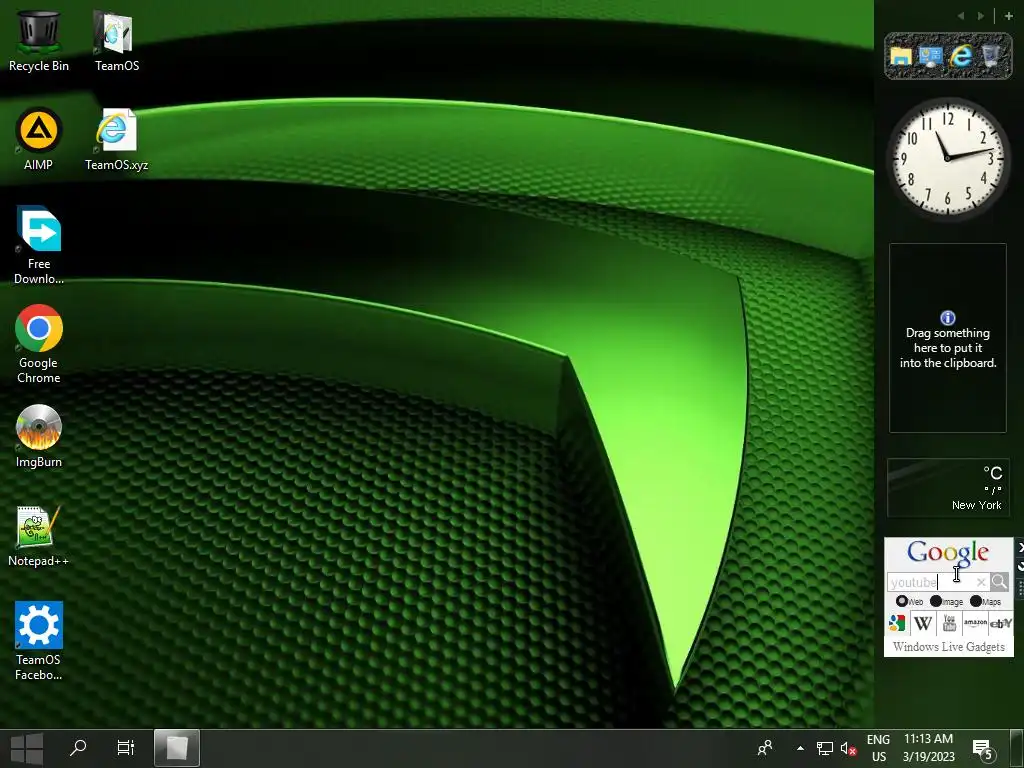Screen dimensions: 1024x768
Task: Open File Explorer in the sidebar launcher gadget
Action: pyautogui.click(x=901, y=56)
